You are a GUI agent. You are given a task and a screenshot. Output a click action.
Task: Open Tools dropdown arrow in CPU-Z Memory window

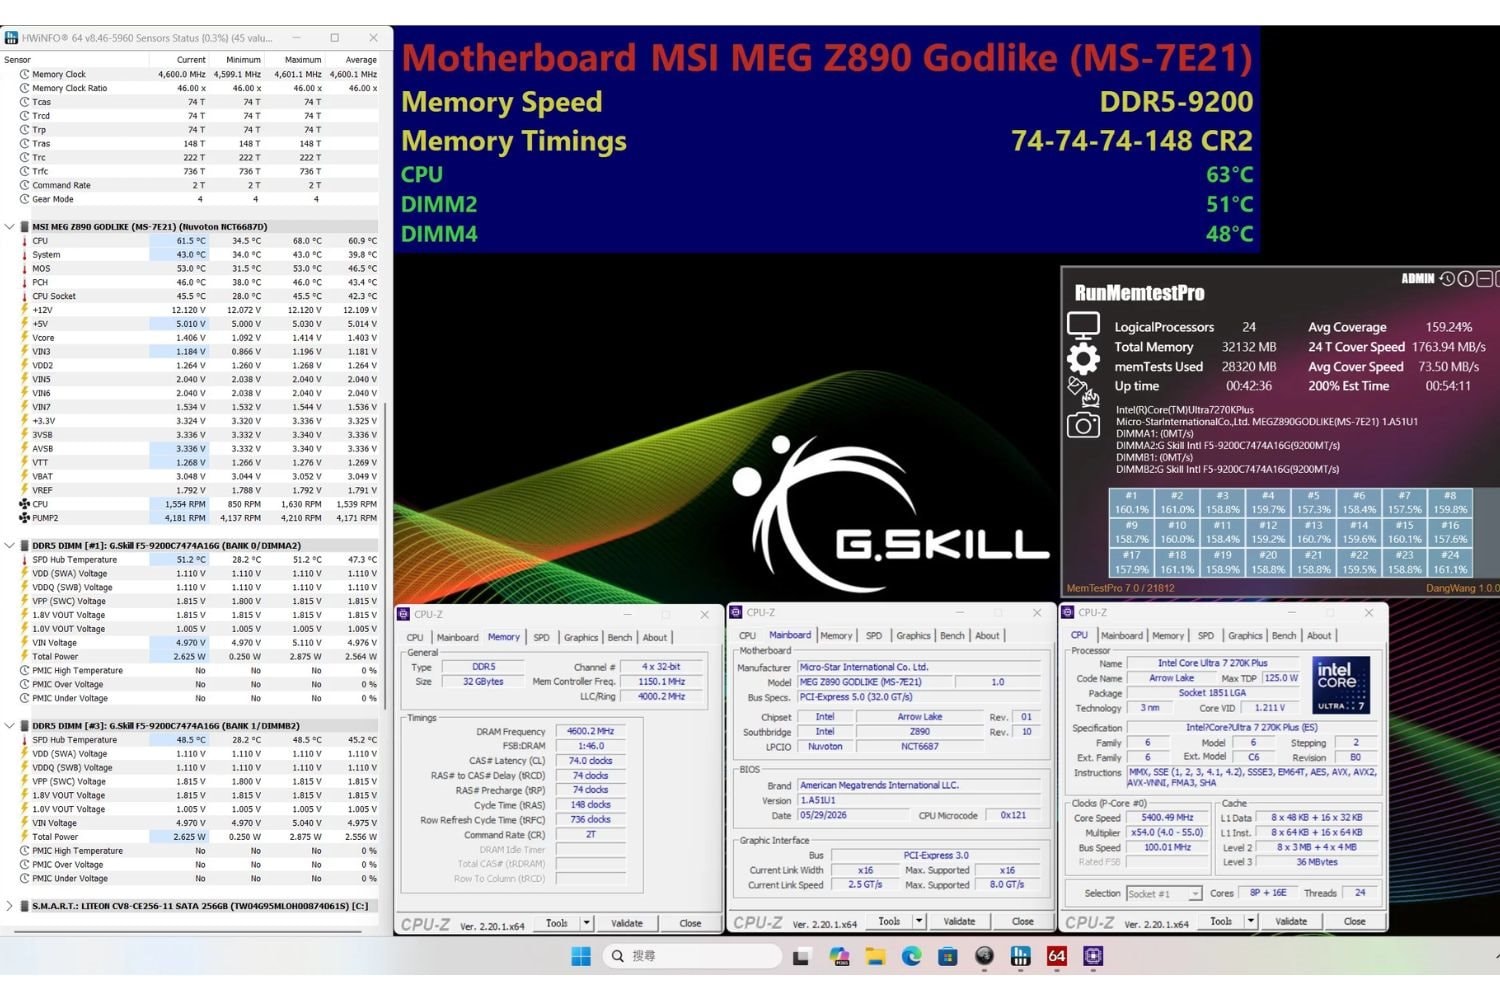(x=586, y=923)
